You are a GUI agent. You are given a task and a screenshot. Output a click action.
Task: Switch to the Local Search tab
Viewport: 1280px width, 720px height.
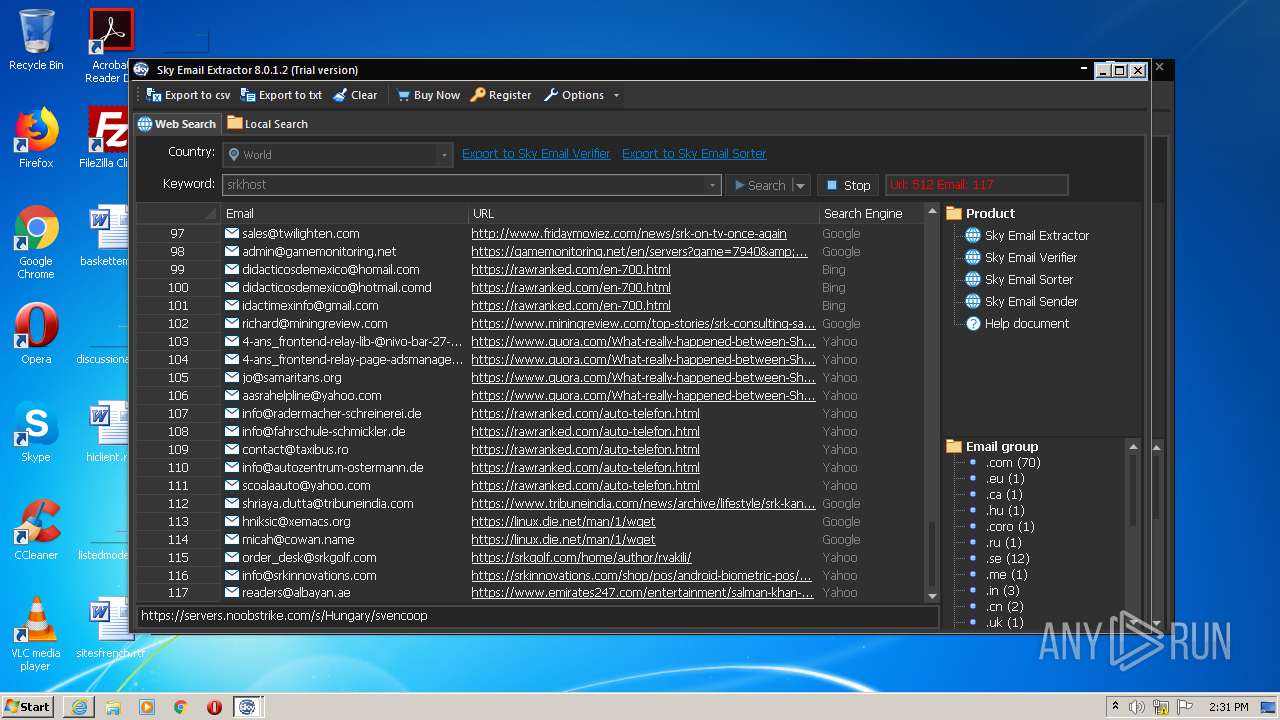267,124
